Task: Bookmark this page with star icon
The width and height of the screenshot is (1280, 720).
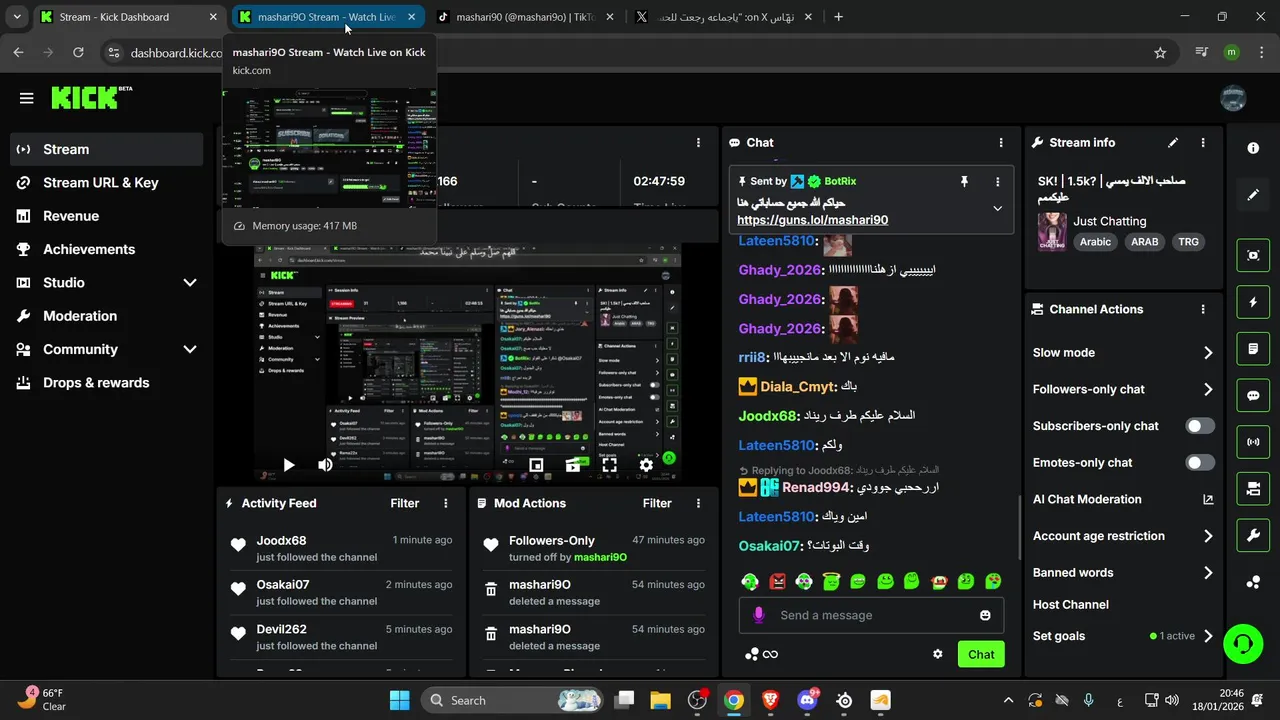Action: coord(1160,53)
